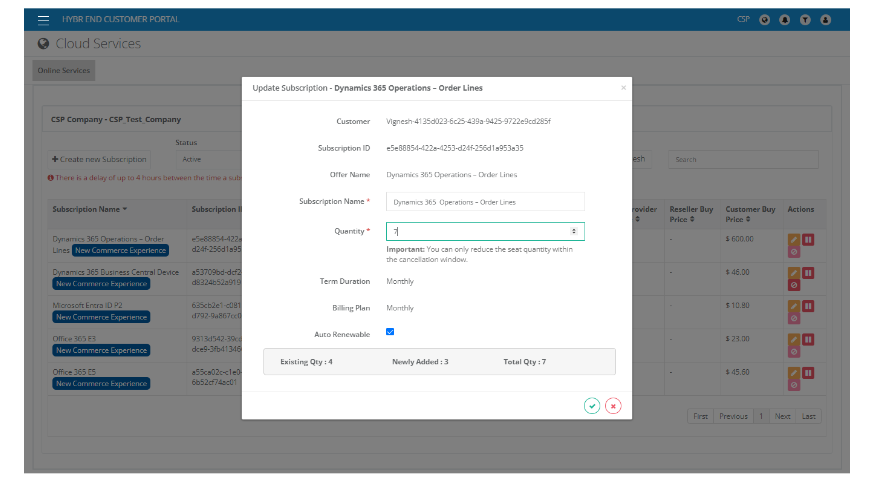Click CSP label in top bar
871x486 pixels.
tap(743, 19)
